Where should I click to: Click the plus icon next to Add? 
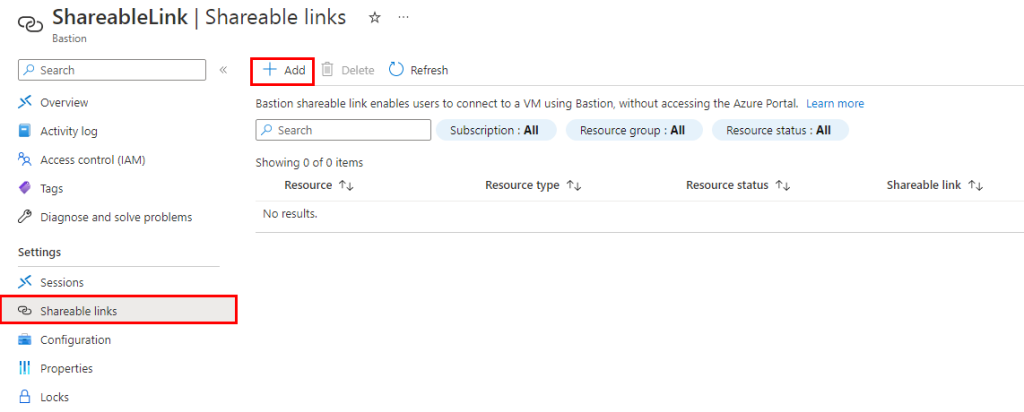point(270,70)
